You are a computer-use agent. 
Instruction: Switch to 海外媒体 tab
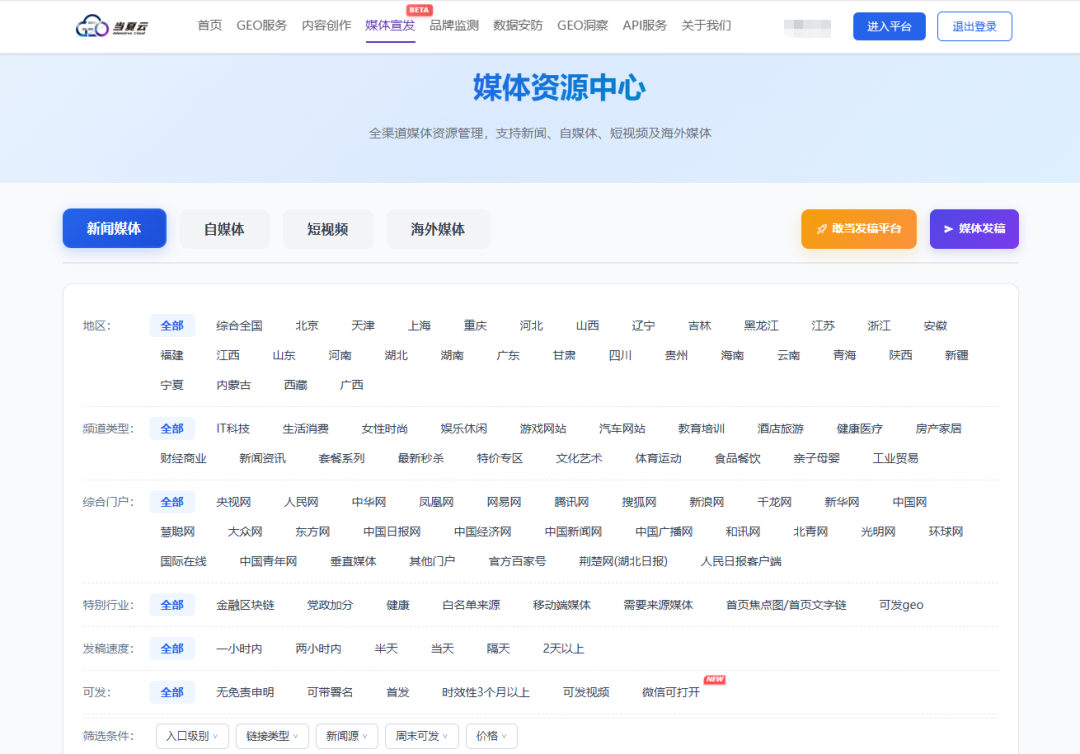point(438,229)
